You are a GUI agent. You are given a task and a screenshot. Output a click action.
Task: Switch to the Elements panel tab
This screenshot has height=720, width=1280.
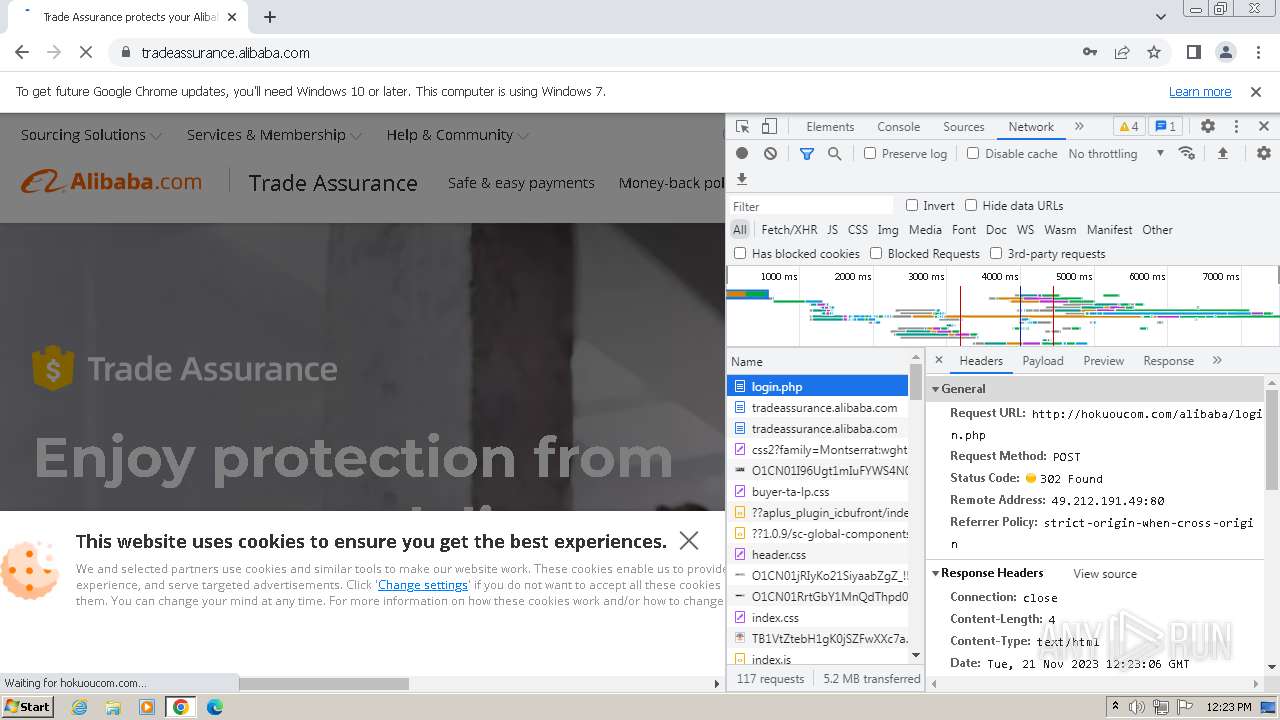click(830, 127)
